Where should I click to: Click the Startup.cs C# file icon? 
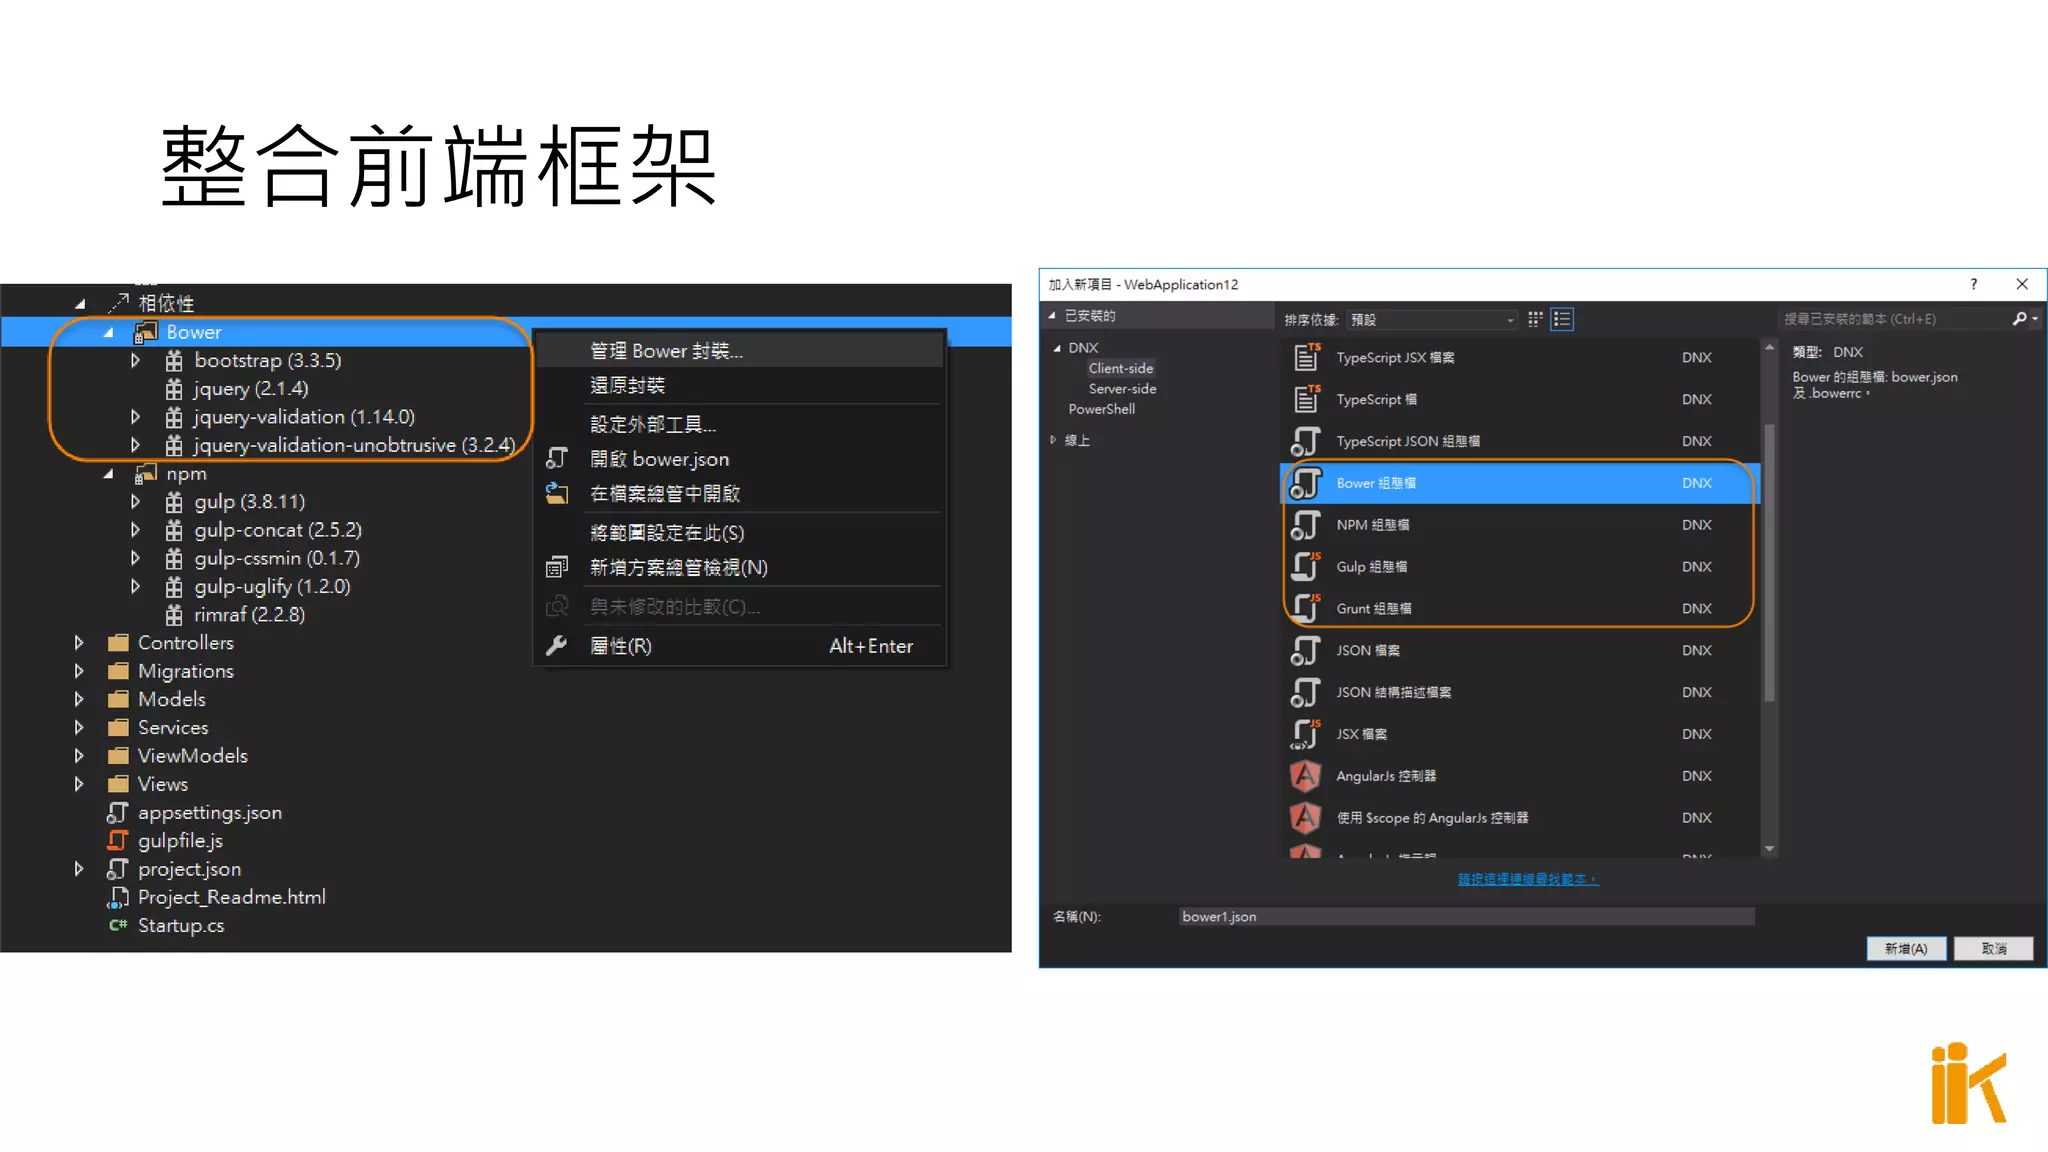118,925
